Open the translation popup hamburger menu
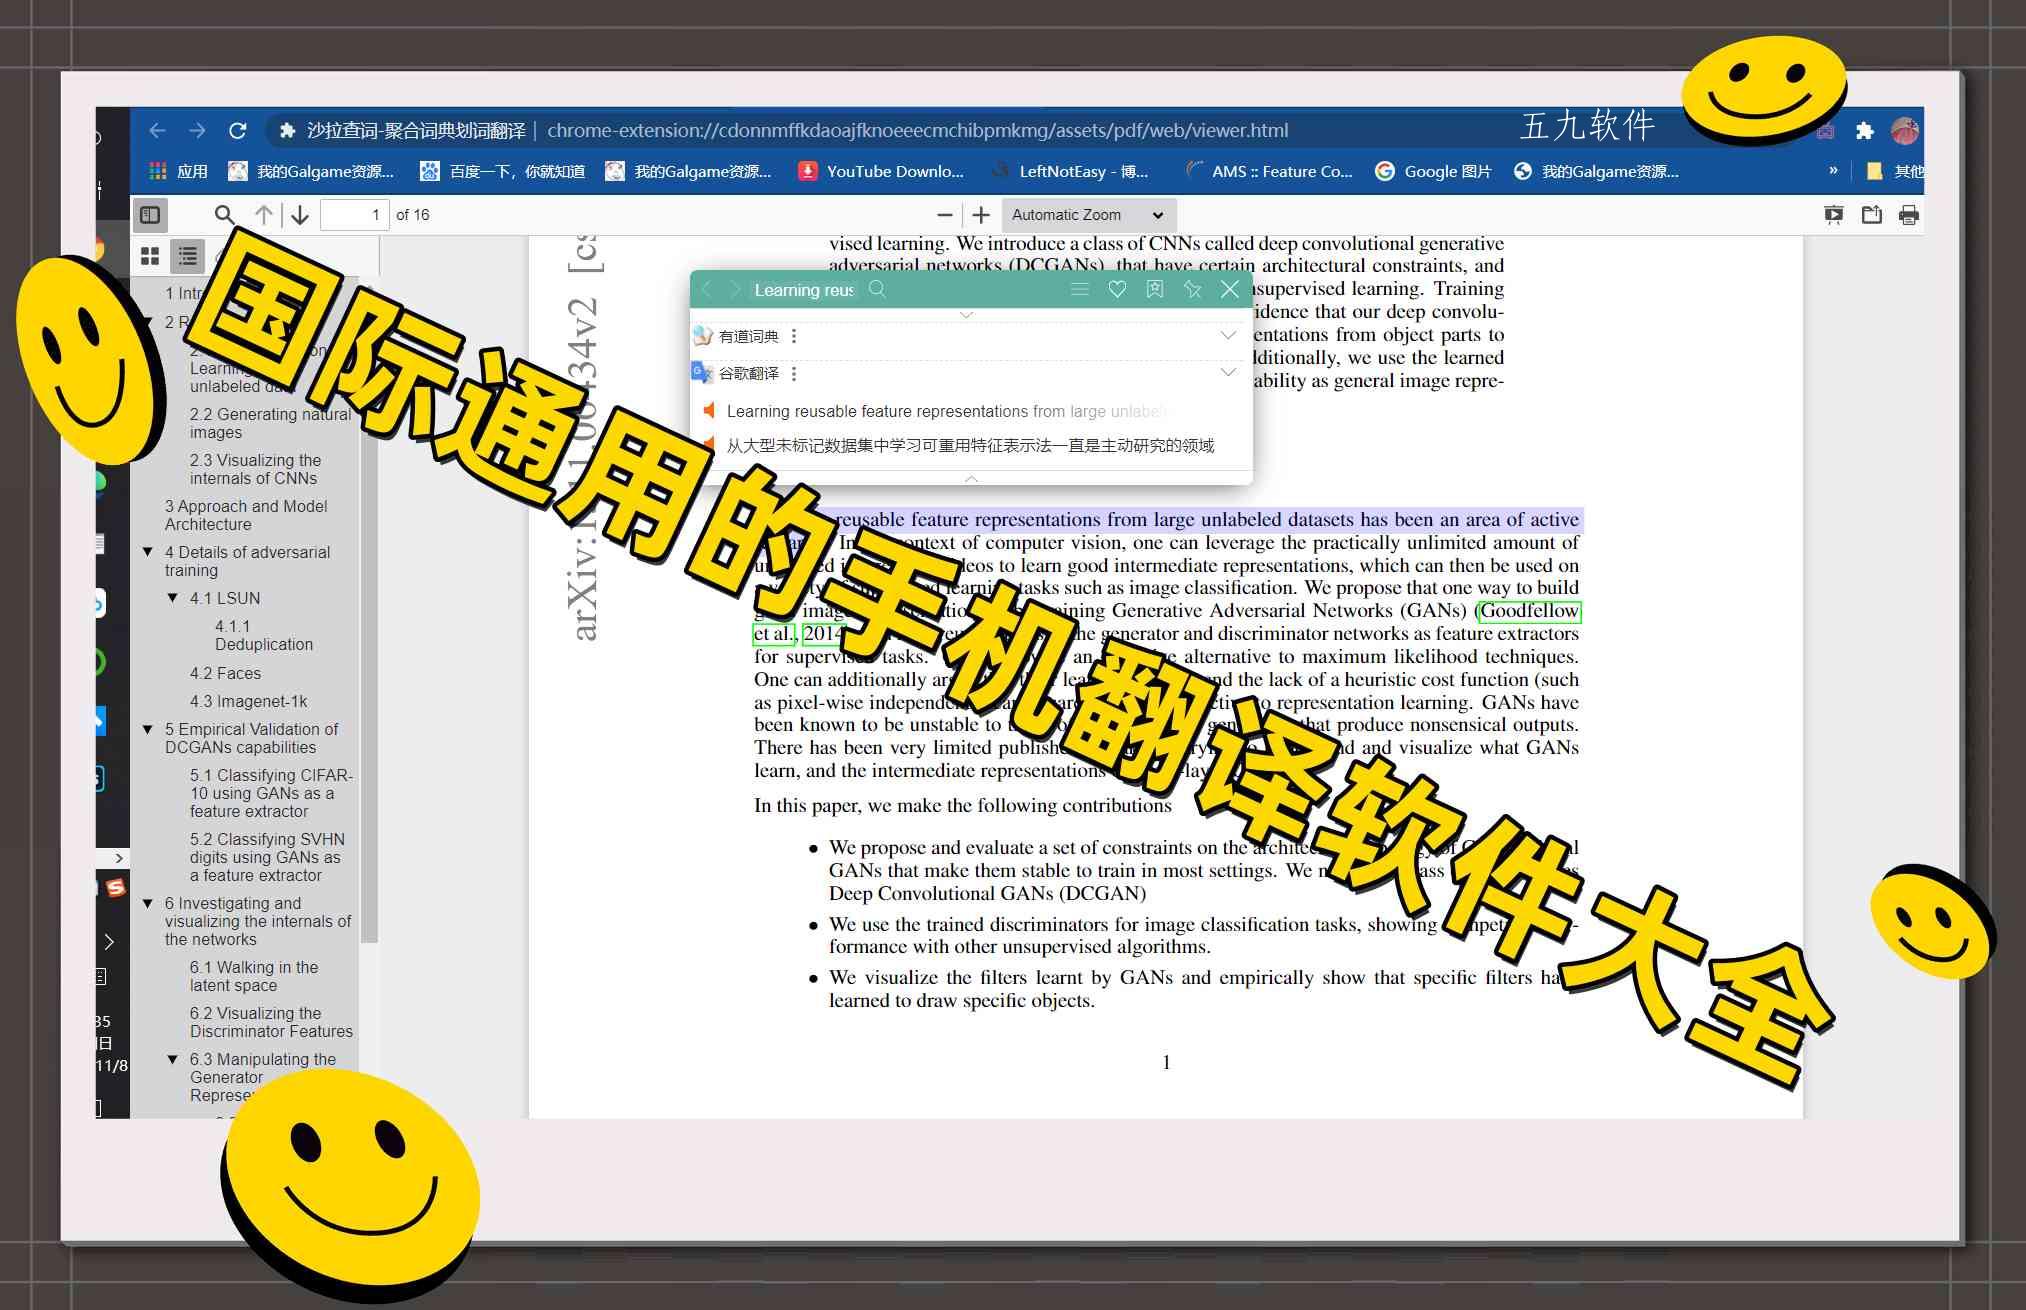This screenshot has width=2026, height=1310. pos(1080,289)
